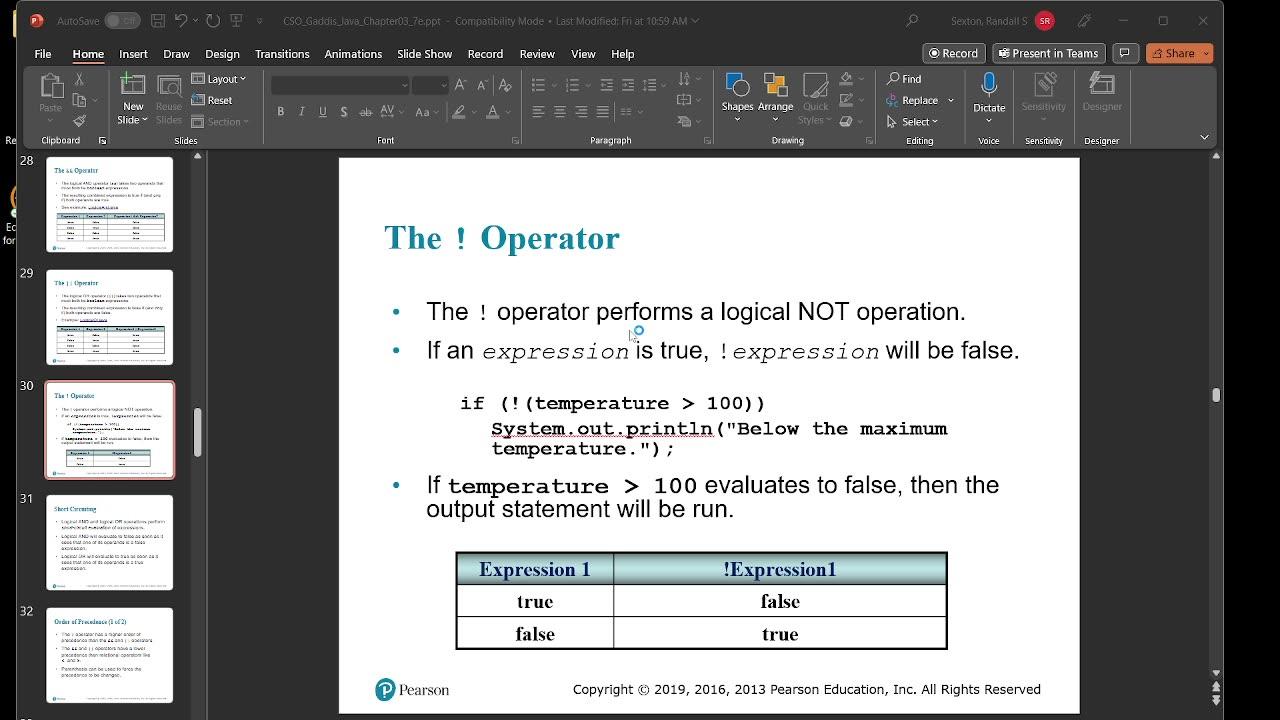Toggle Bold formatting
1280x720 pixels.
click(x=281, y=113)
